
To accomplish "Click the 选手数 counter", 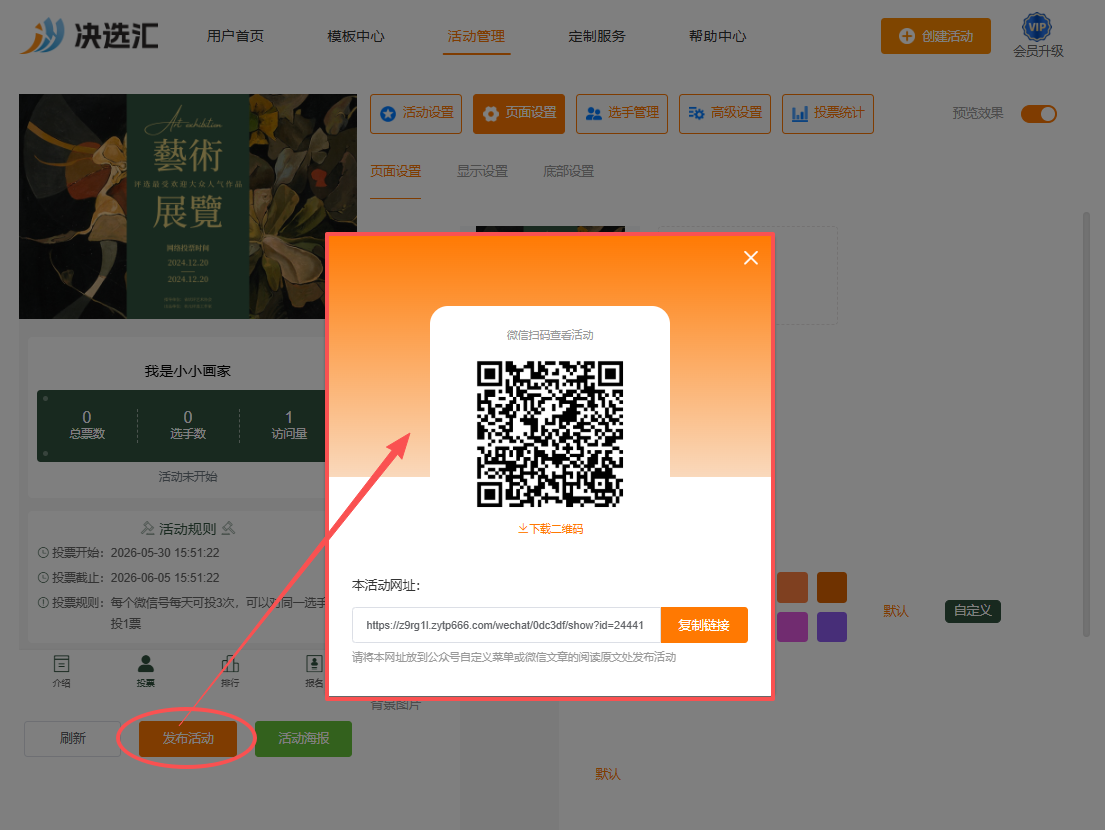I will pyautogui.click(x=187, y=425).
